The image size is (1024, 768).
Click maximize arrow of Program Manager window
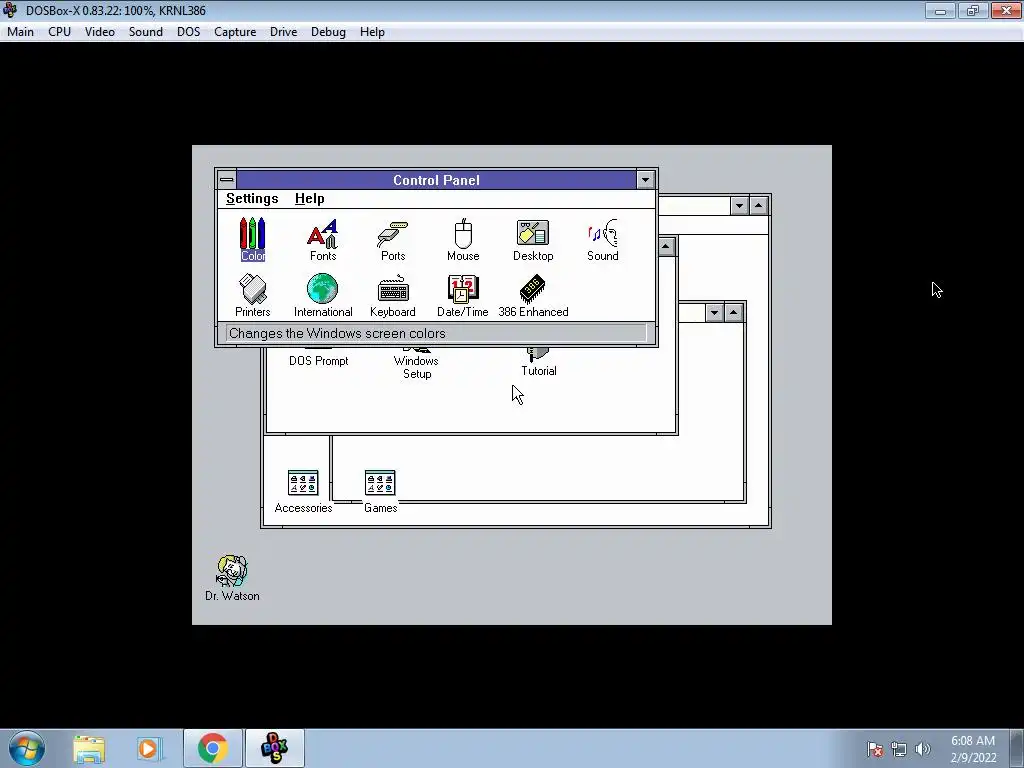[758, 206]
